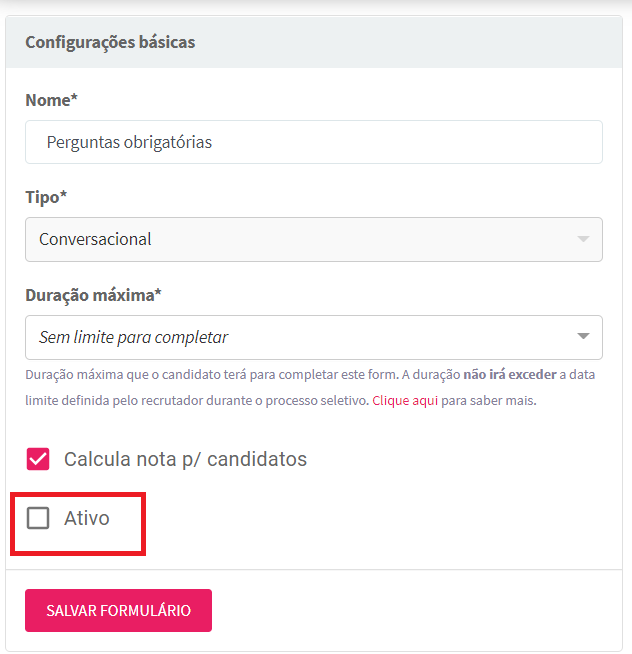
Task: Uncheck the Calcula nota p/ candidatos checkbox
Action: tap(38, 459)
